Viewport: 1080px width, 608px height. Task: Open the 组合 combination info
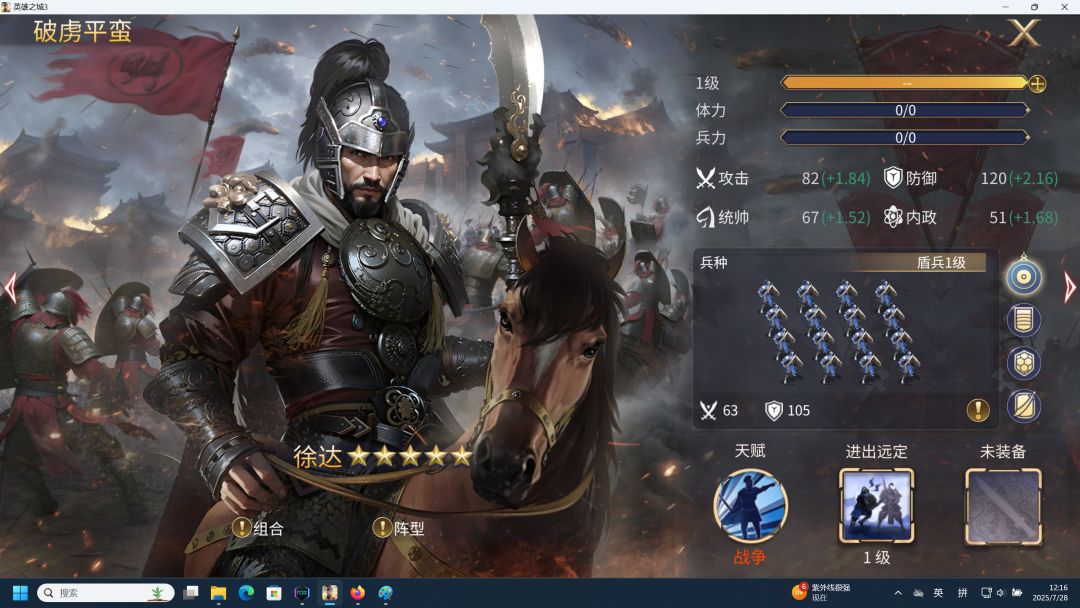coord(258,528)
